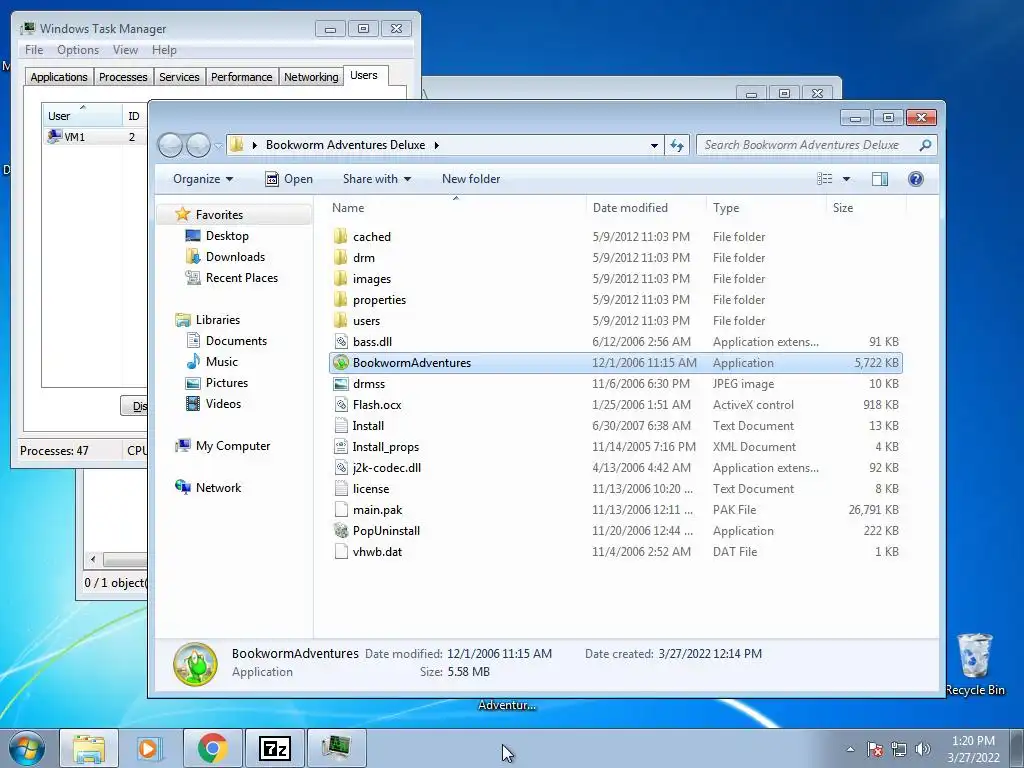Open the Organize dropdown menu

tap(202, 179)
